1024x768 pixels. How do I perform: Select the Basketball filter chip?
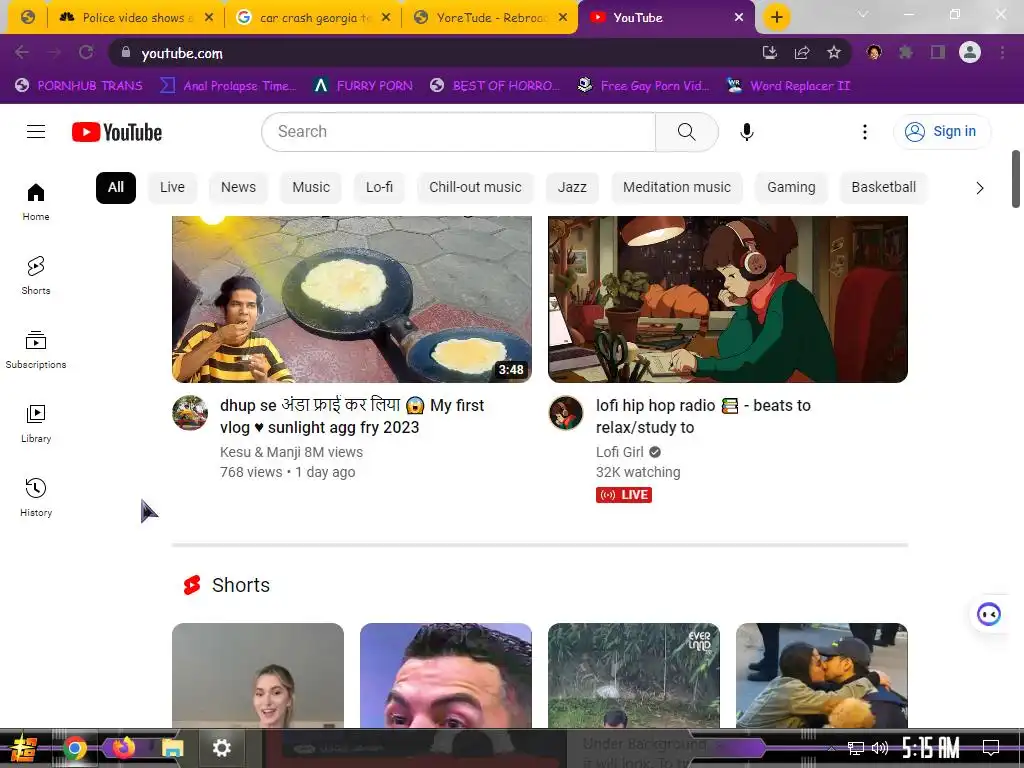(884, 187)
